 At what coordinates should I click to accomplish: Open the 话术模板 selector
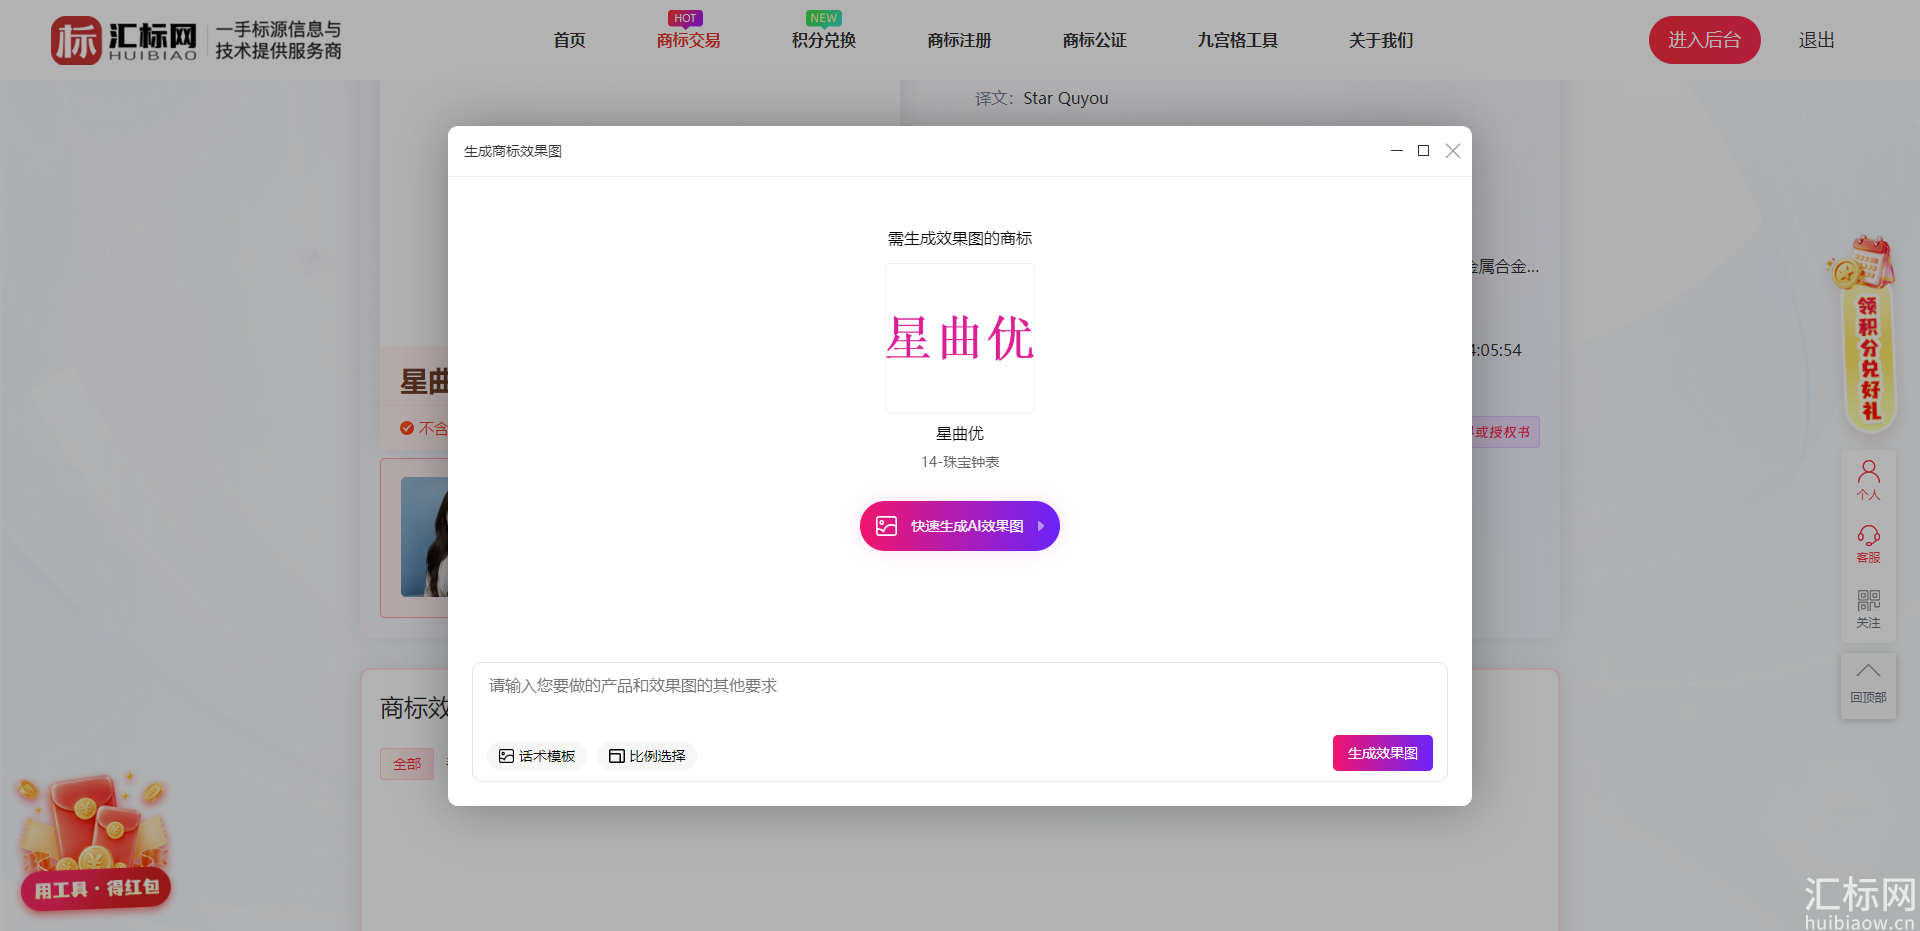point(537,756)
